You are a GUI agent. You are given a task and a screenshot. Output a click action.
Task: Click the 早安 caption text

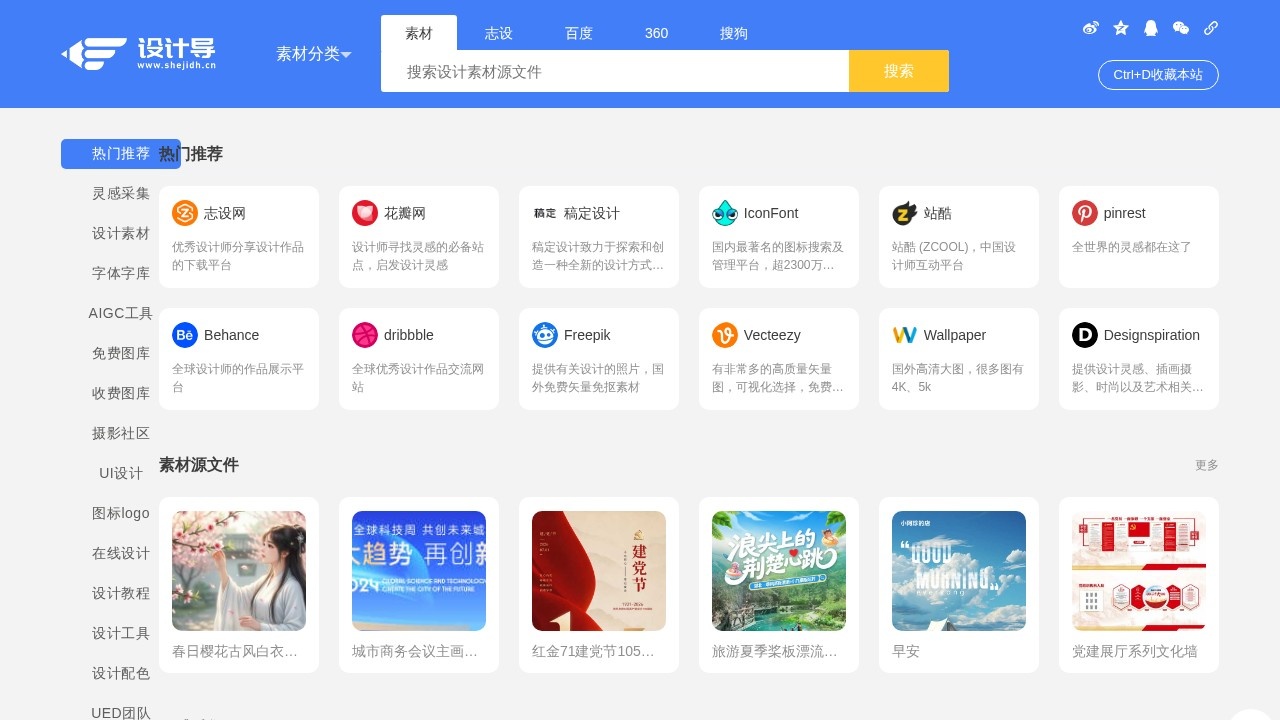tap(906, 651)
